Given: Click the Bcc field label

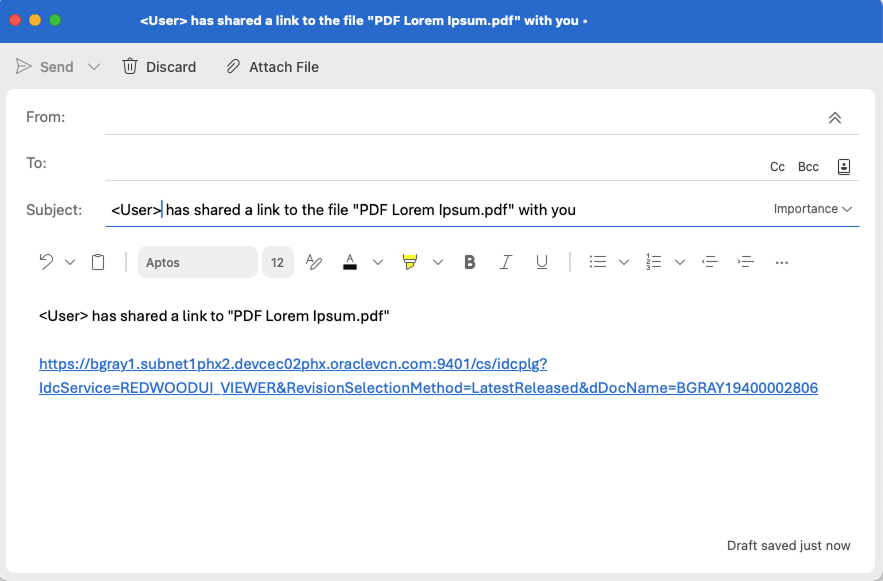Looking at the screenshot, I should 808,166.
